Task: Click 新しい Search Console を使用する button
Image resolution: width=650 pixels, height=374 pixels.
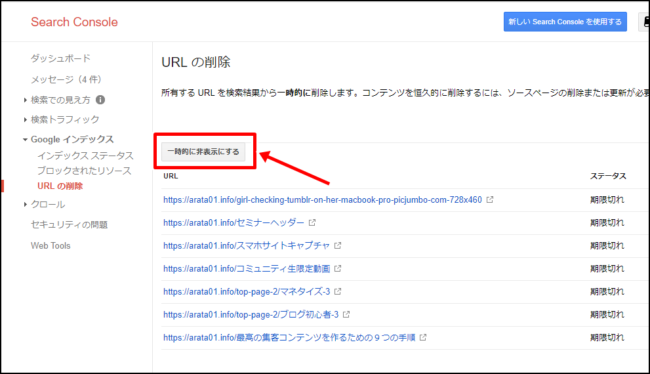Action: tap(565, 22)
